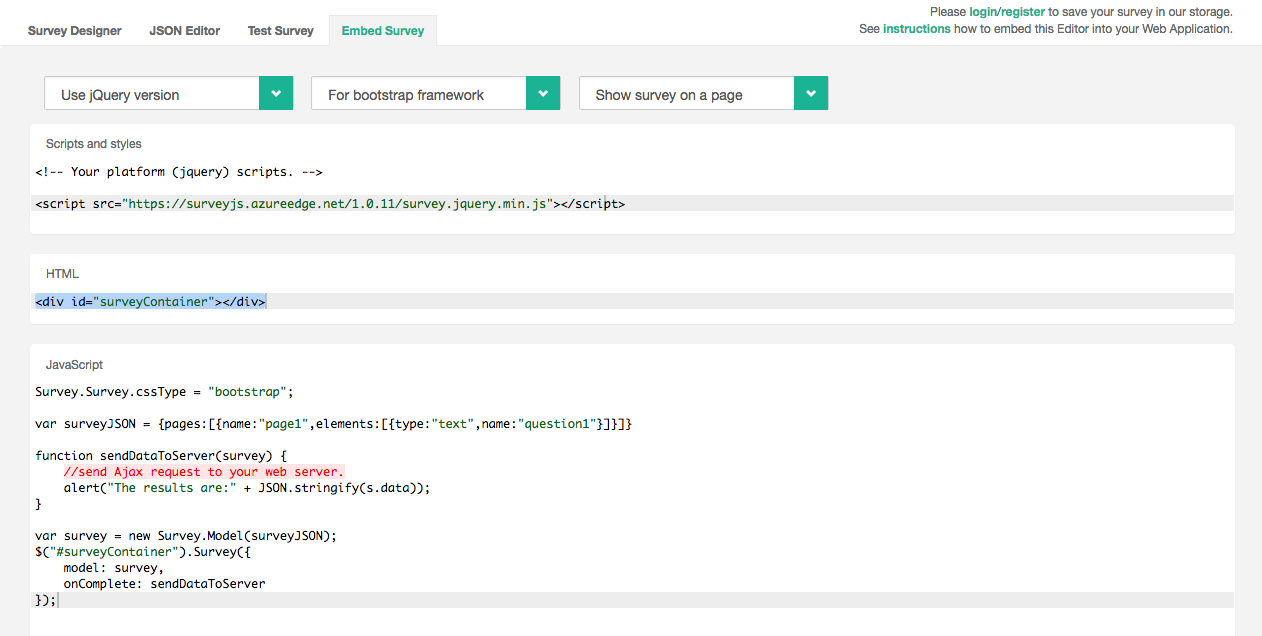1262x636 pixels.
Task: Open the JSON Editor tab
Action: pyautogui.click(x=185, y=31)
